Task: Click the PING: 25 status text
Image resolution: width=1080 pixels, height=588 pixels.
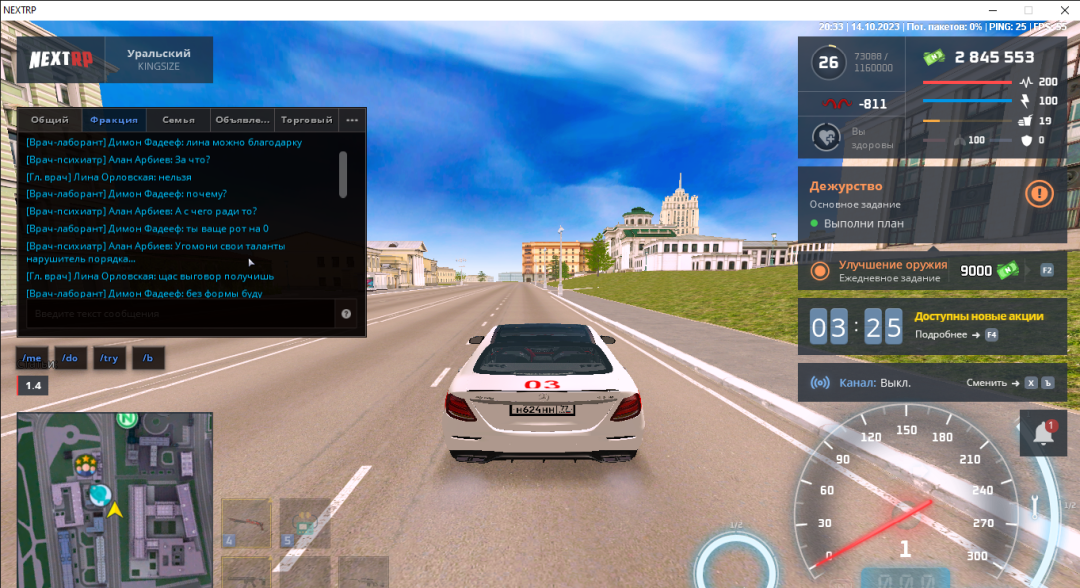Action: click(1007, 27)
